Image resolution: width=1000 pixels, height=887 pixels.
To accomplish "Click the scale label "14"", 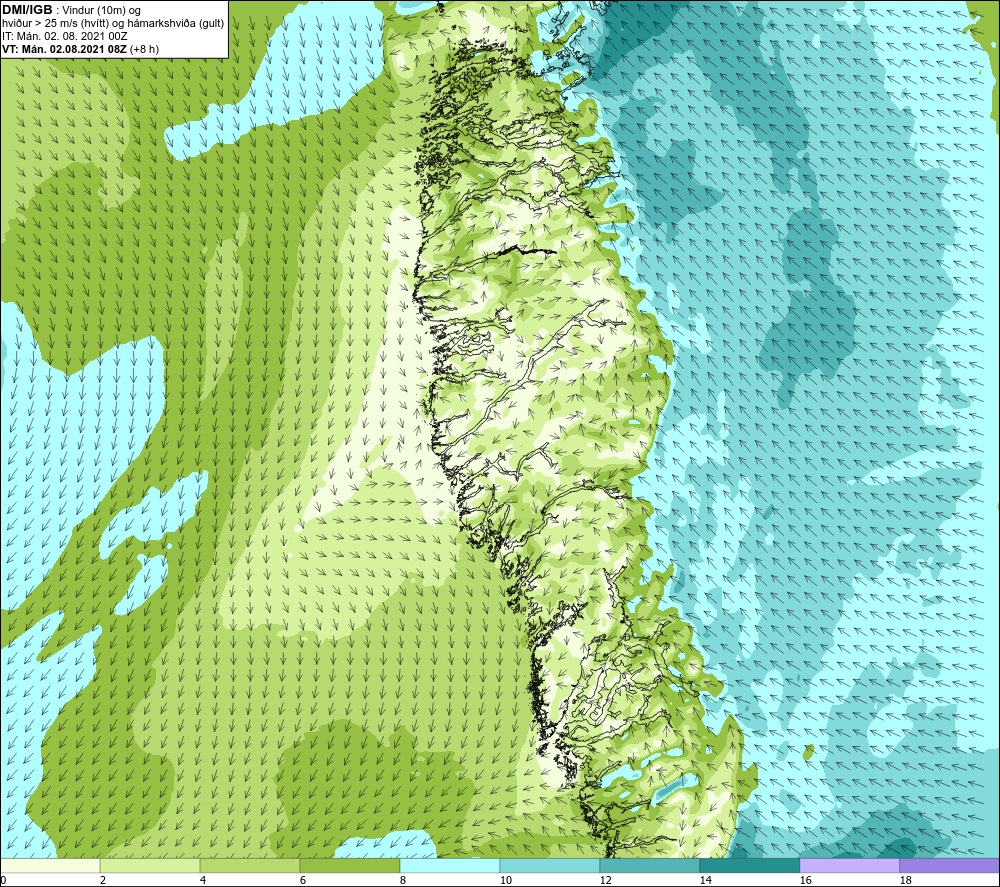I will coord(705,881).
